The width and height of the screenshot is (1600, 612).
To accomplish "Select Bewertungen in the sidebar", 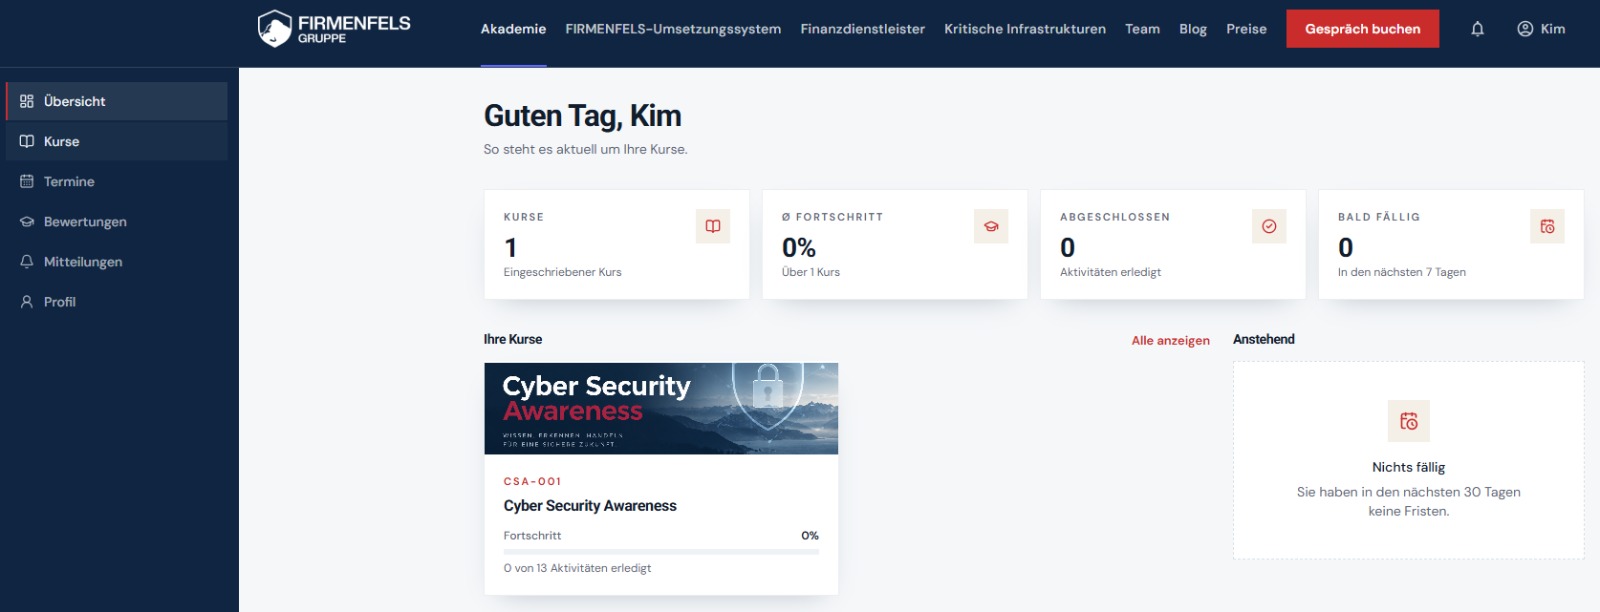I will pyautogui.click(x=117, y=221).
